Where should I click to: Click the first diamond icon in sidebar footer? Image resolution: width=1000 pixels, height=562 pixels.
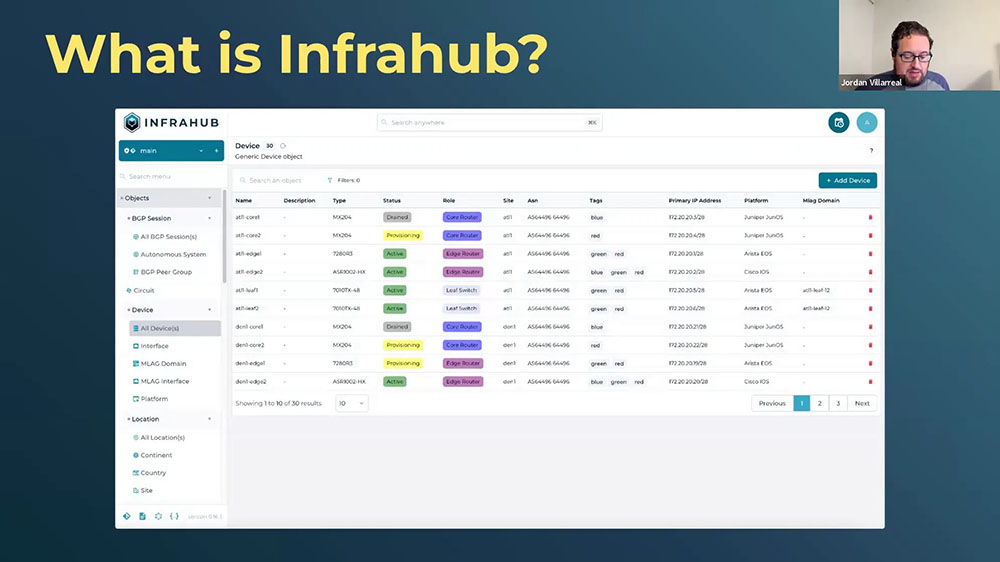click(x=126, y=516)
